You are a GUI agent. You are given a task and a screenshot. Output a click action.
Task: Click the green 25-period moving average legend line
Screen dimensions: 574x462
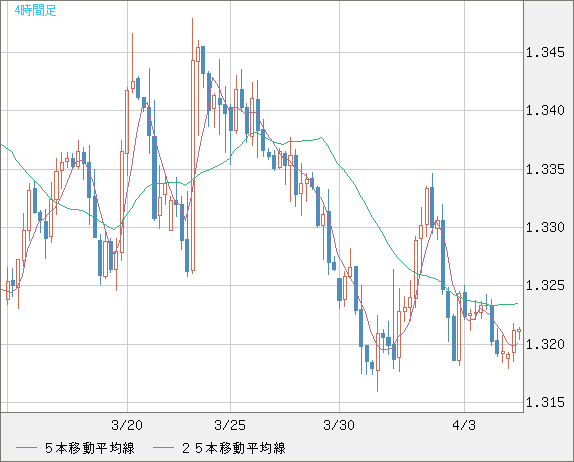pyautogui.click(x=163, y=448)
